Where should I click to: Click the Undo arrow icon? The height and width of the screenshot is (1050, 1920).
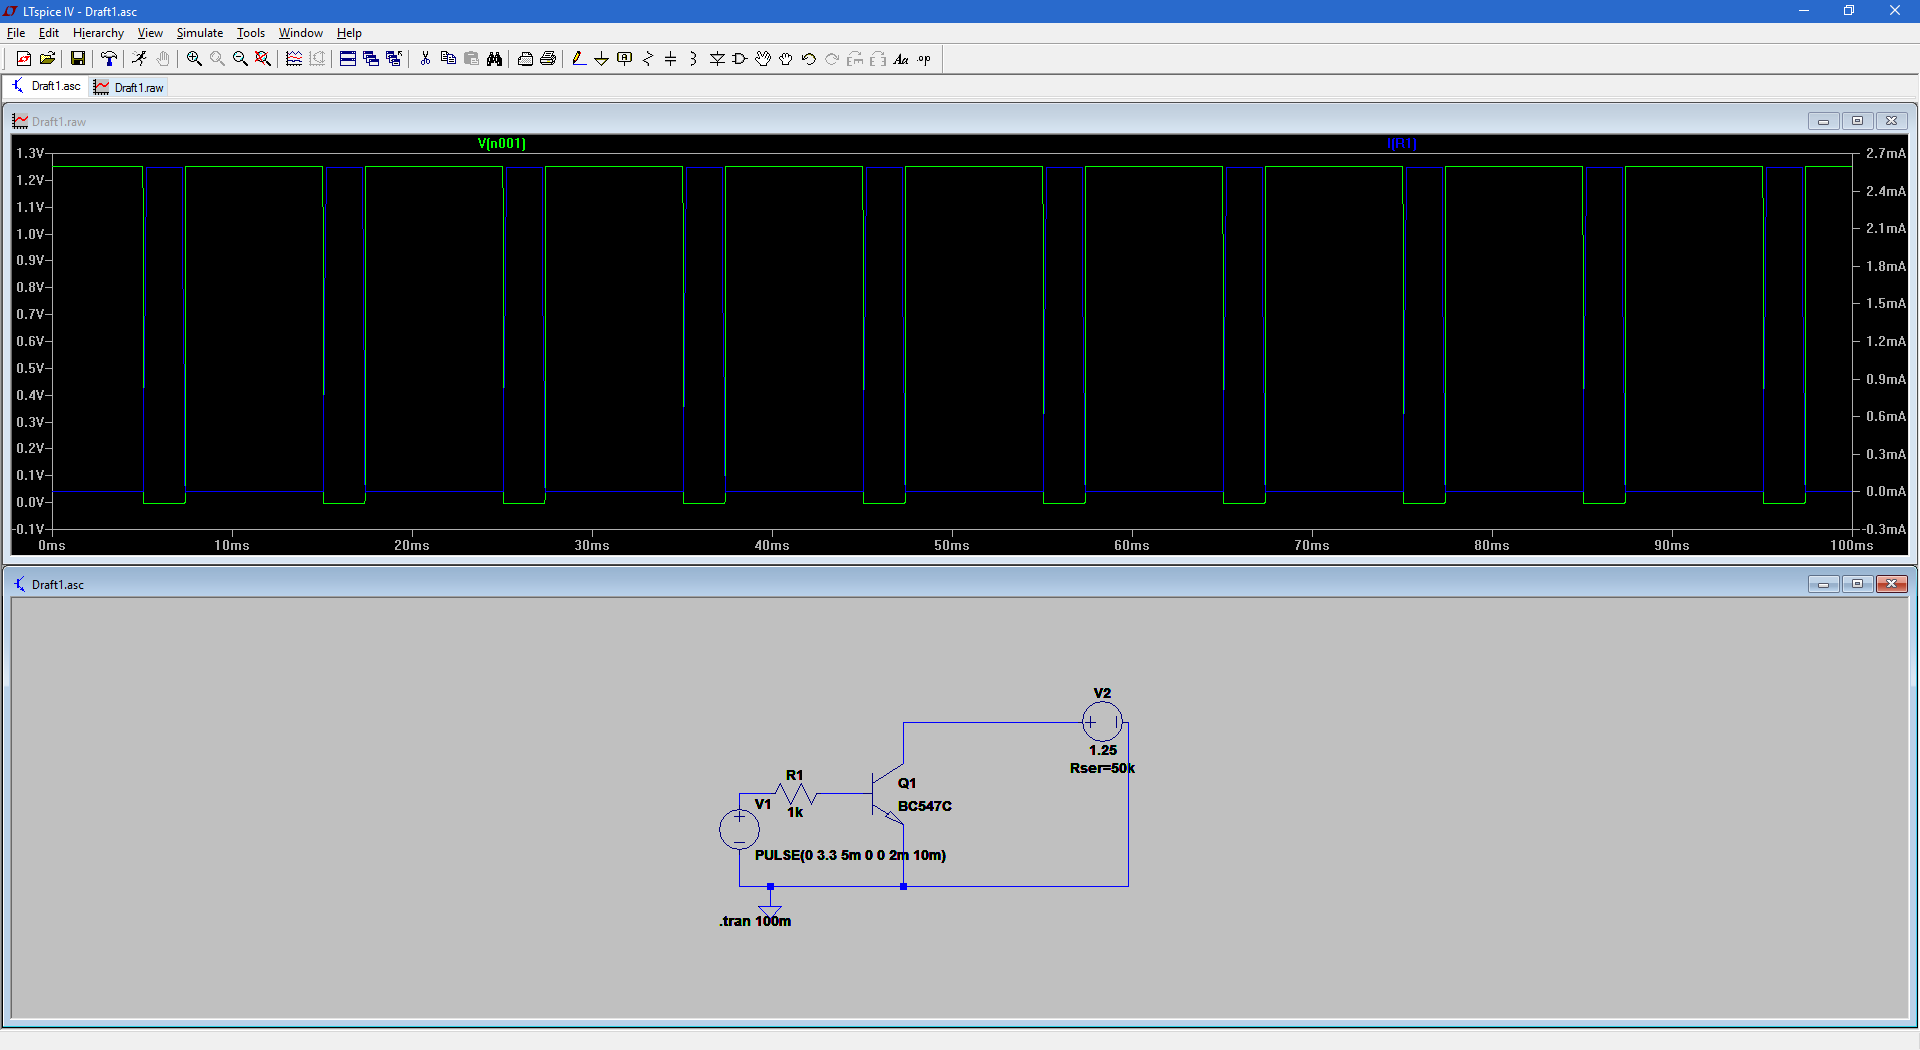[x=809, y=59]
